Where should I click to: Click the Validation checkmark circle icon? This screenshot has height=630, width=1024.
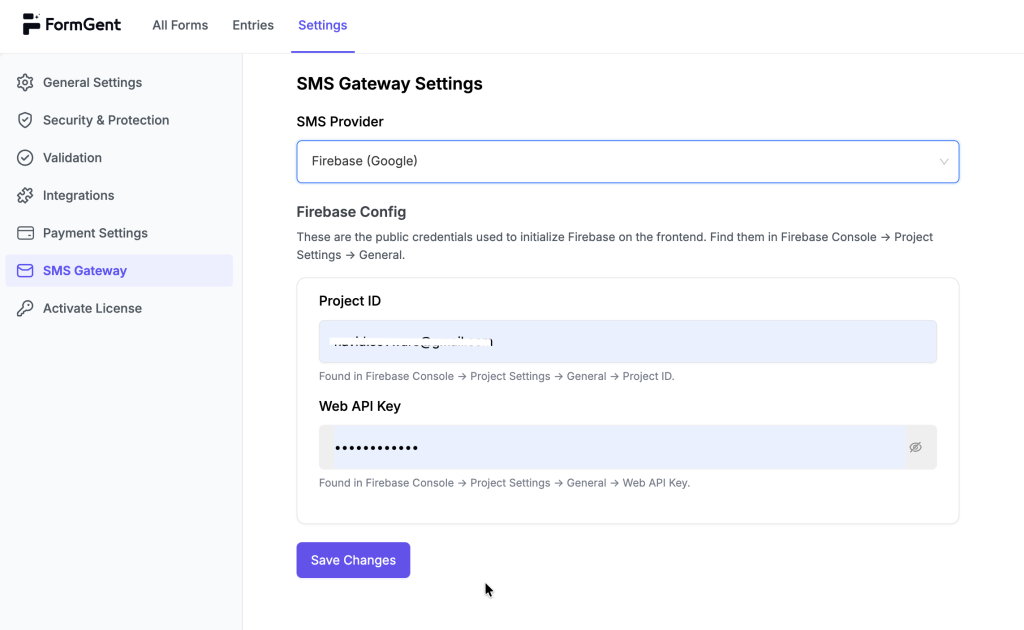(x=25, y=158)
